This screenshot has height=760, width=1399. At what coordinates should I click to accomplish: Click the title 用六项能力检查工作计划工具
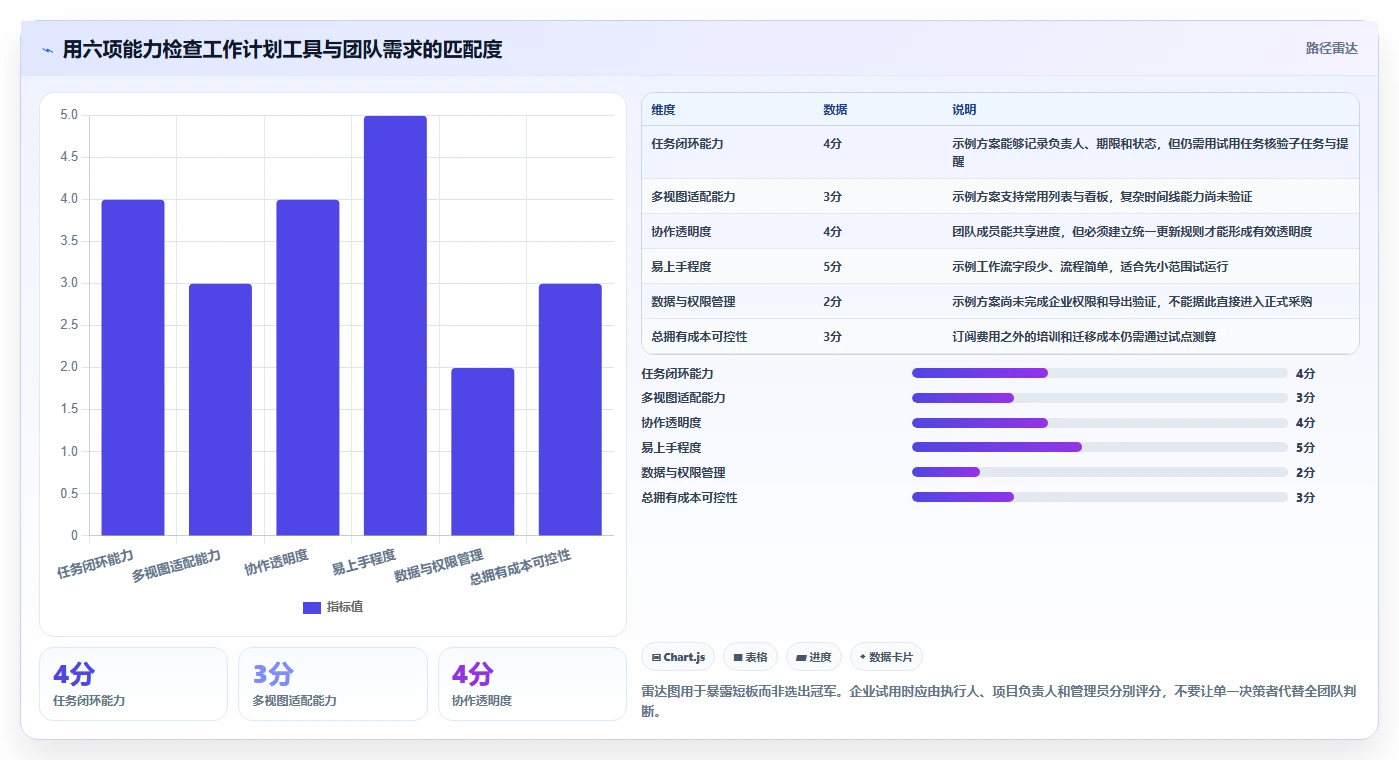[x=282, y=49]
